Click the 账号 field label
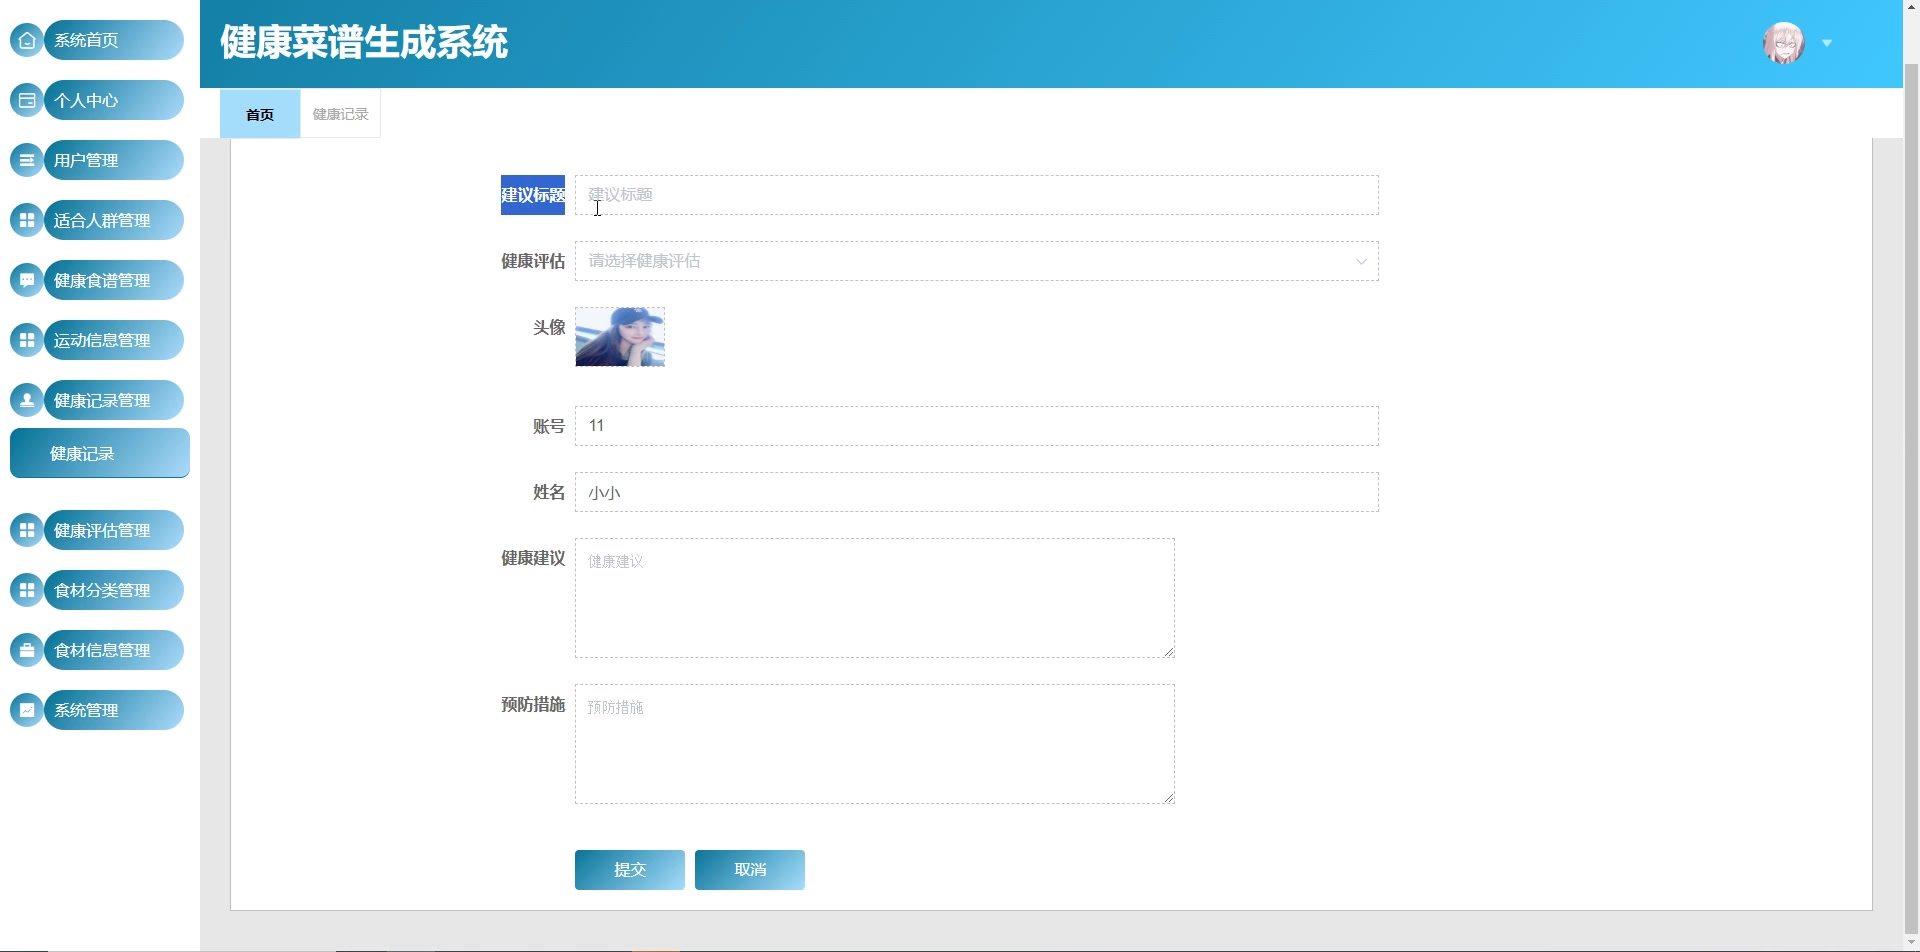1920x952 pixels. 549,426
